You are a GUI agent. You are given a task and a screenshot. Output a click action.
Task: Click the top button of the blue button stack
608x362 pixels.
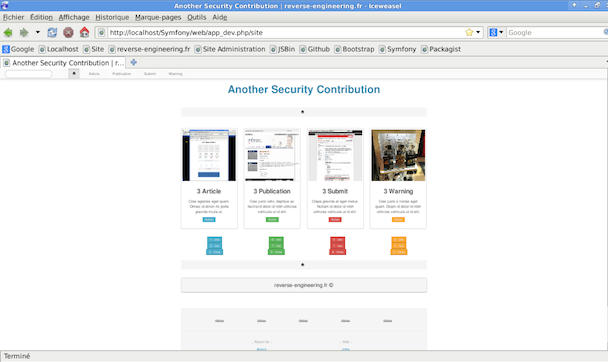[214, 240]
